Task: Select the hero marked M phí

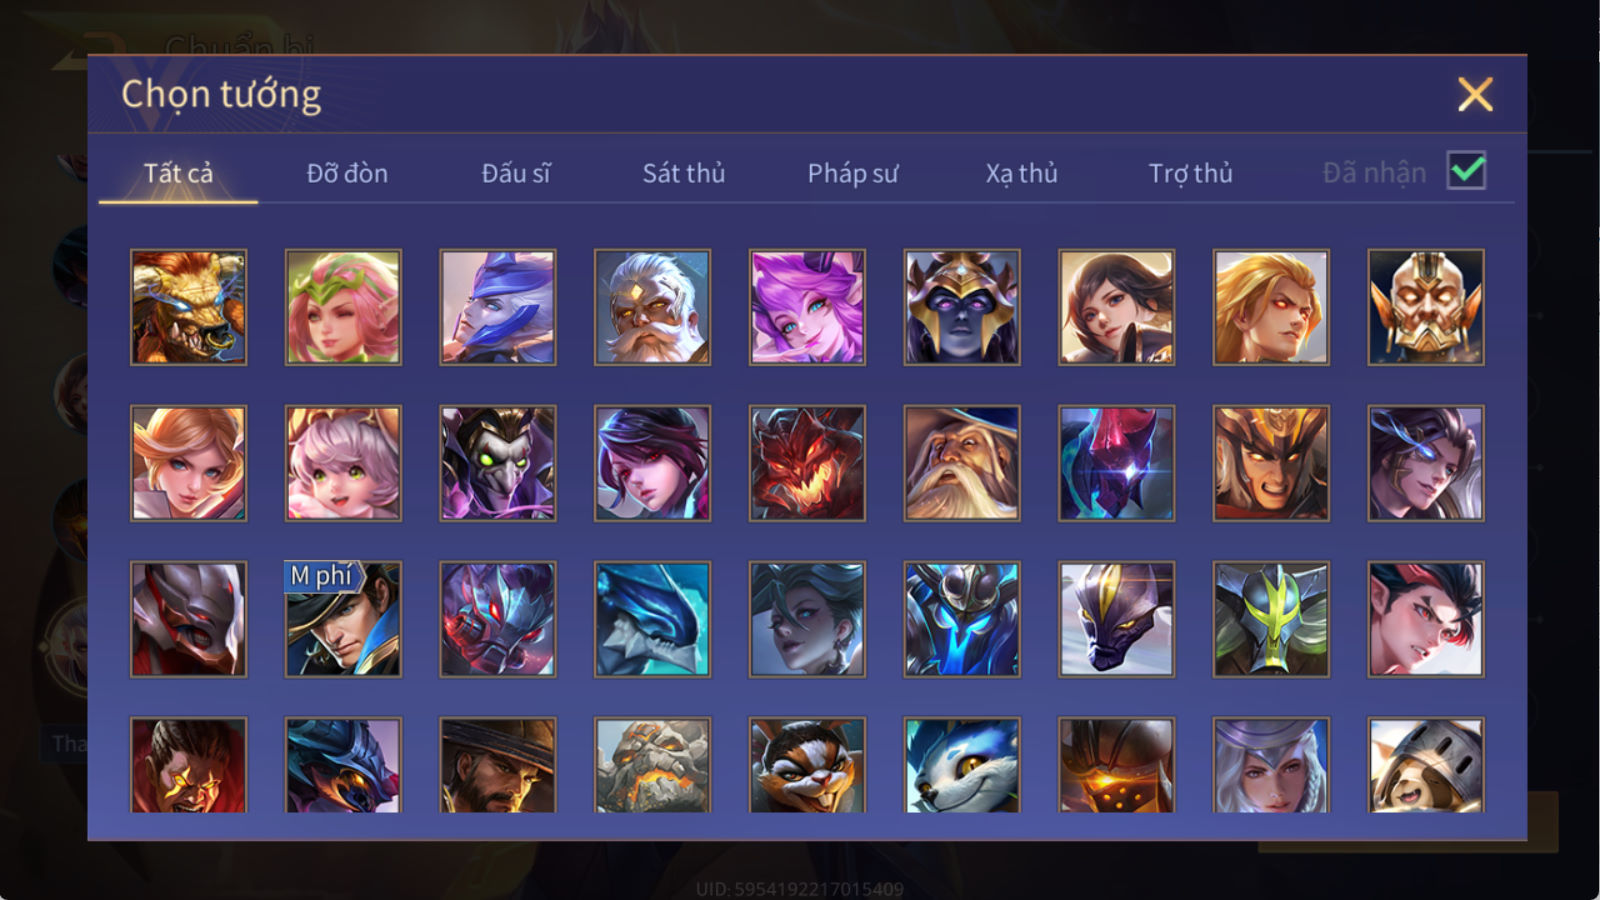Action: (343, 619)
